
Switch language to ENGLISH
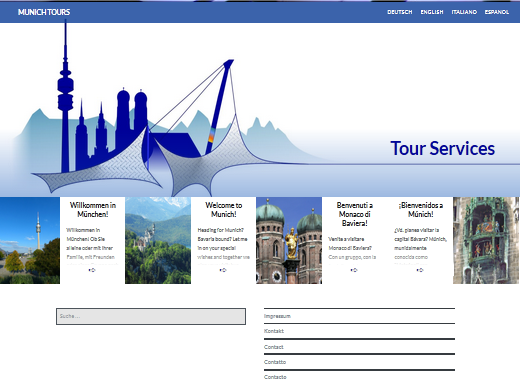coord(432,12)
